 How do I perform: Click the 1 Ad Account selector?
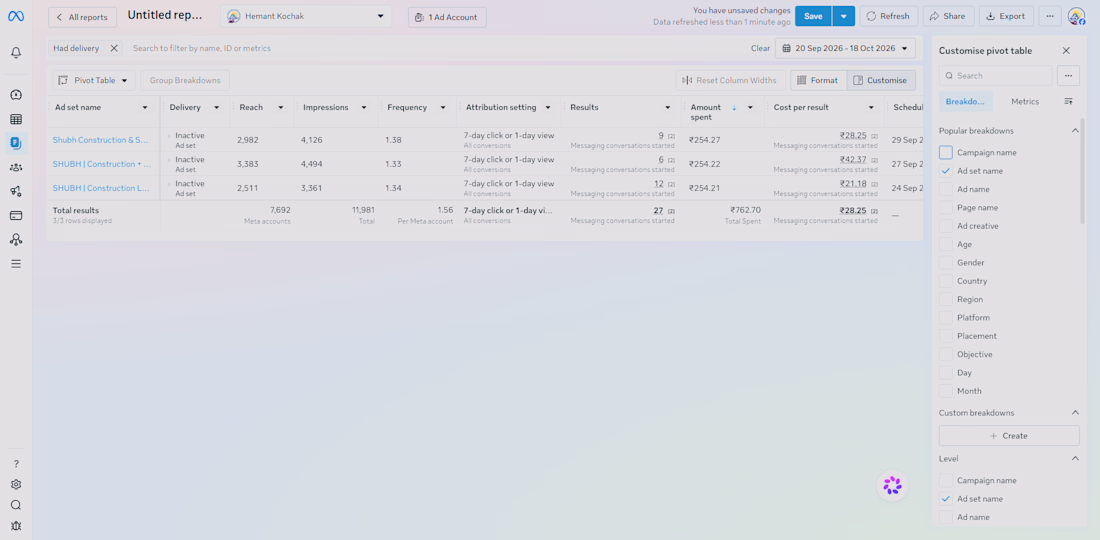tap(447, 17)
